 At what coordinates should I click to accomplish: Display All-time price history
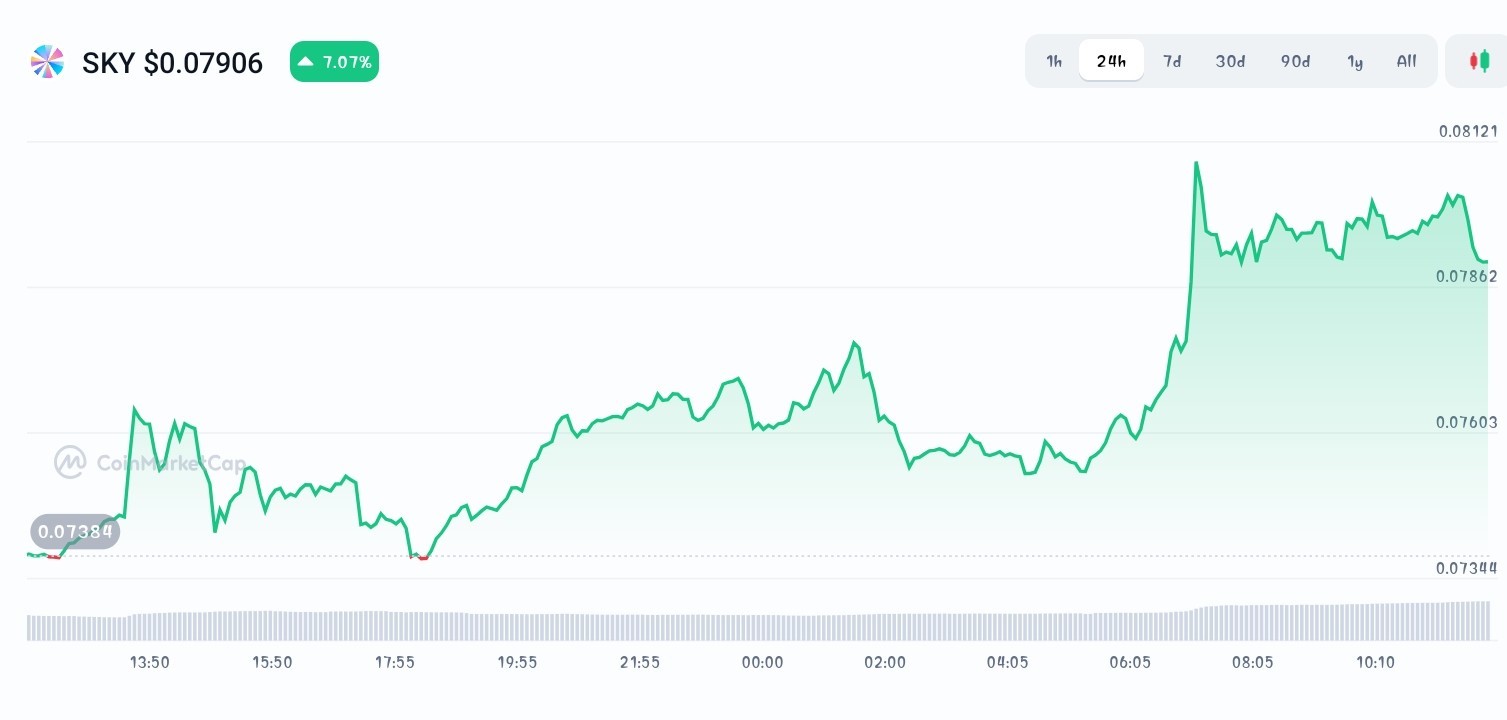[x=1407, y=61]
